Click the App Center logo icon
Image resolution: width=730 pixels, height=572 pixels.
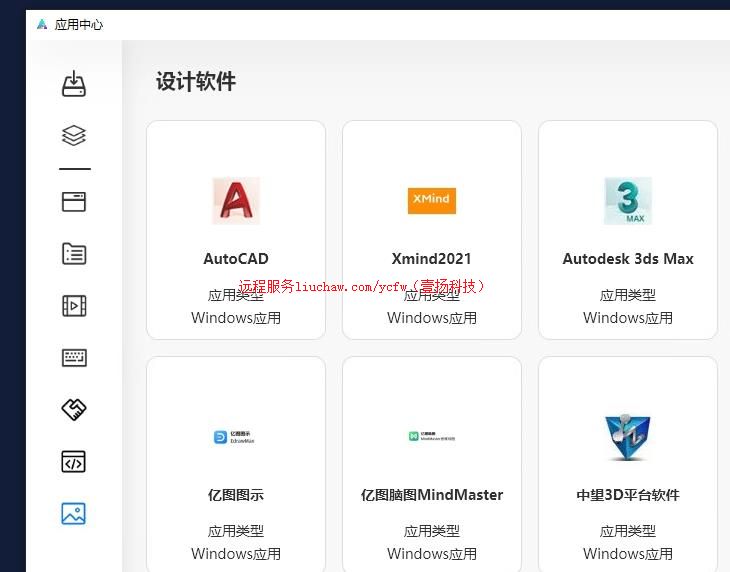[x=42, y=24]
